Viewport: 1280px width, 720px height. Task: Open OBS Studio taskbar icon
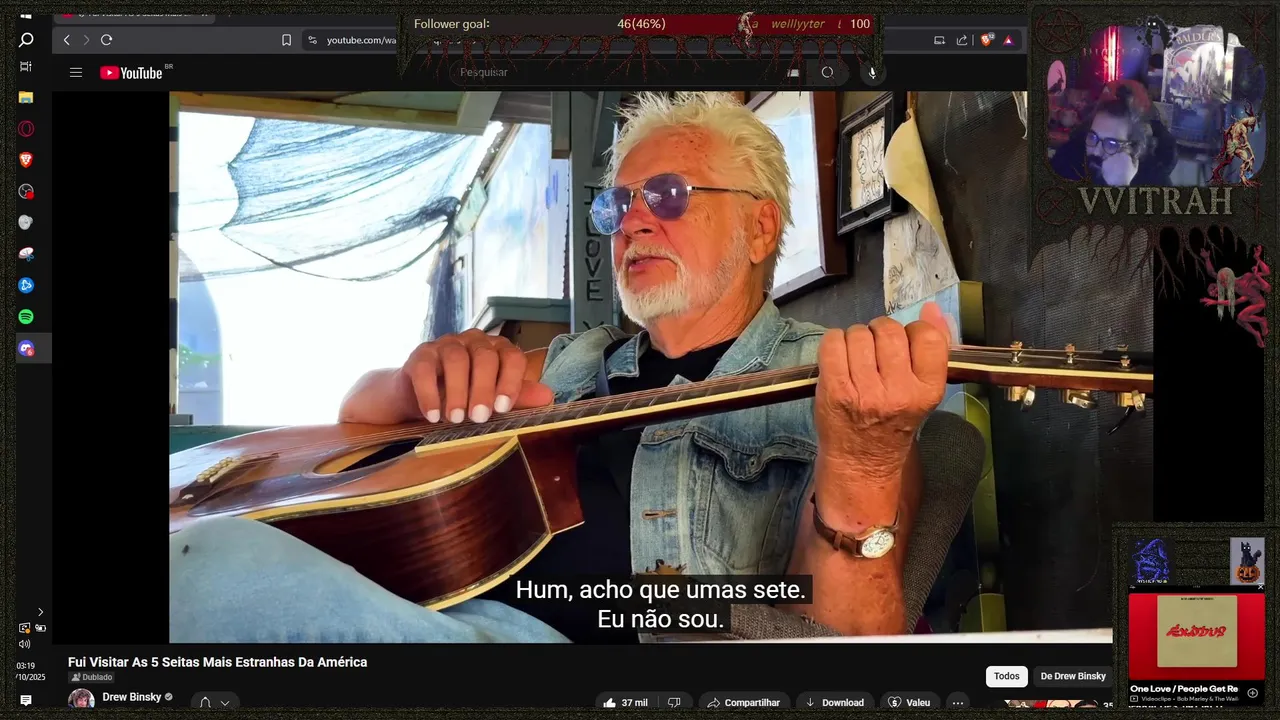click(26, 191)
